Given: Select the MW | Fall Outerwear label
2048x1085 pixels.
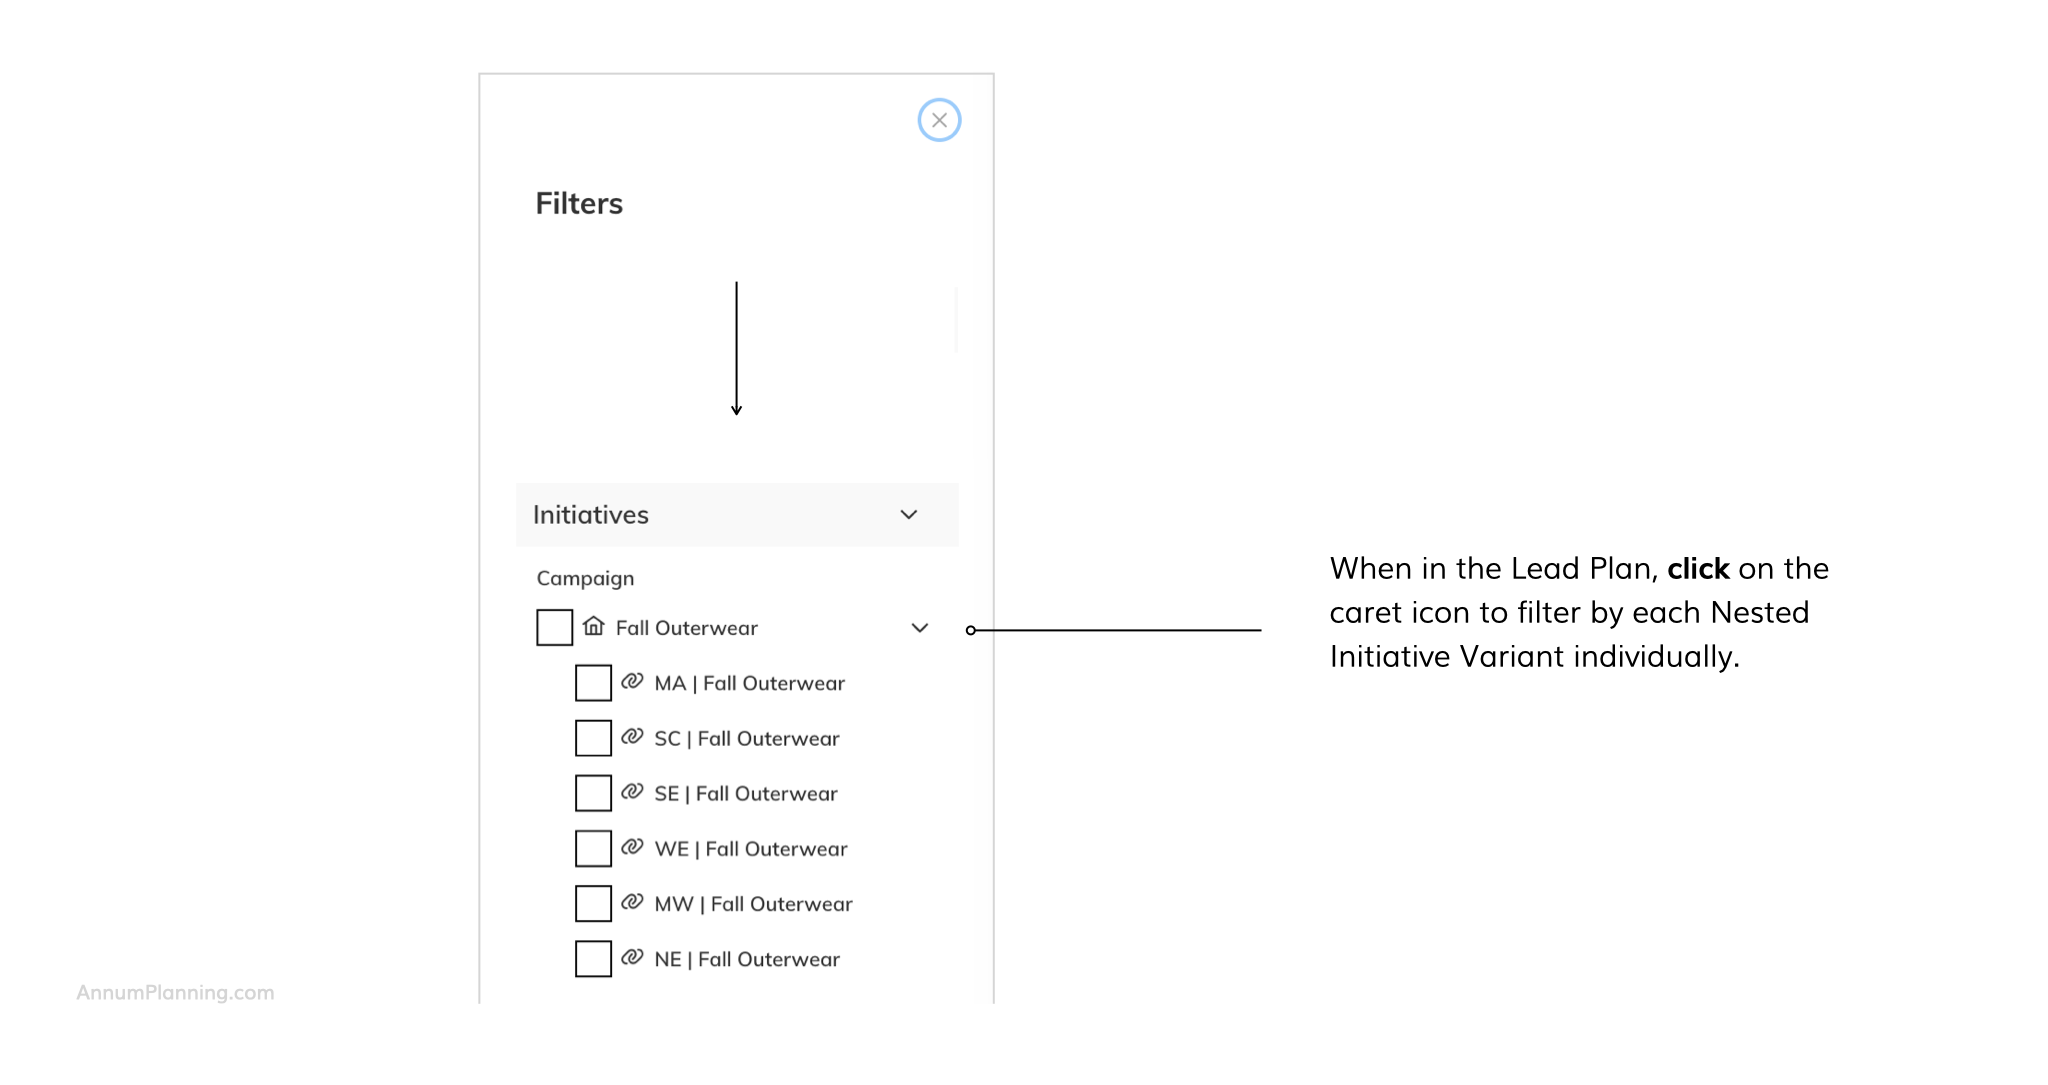Looking at the screenshot, I should point(753,904).
